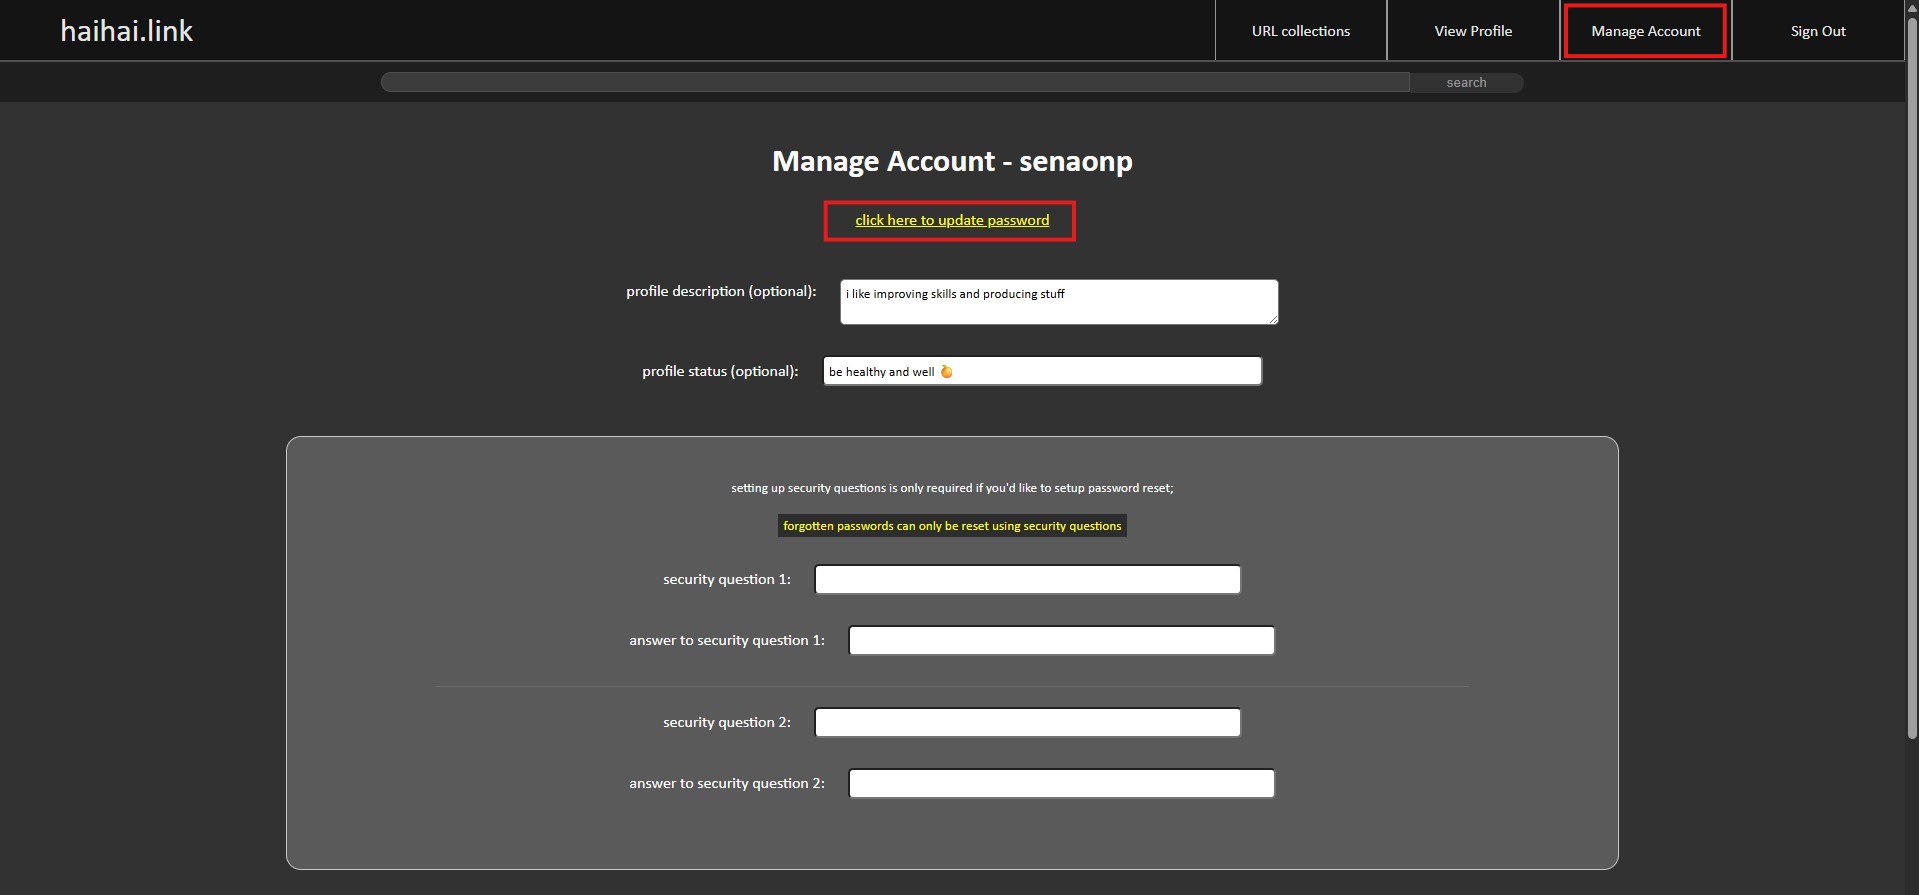Open the URL collections page
This screenshot has height=895, width=1919.
tap(1300, 31)
